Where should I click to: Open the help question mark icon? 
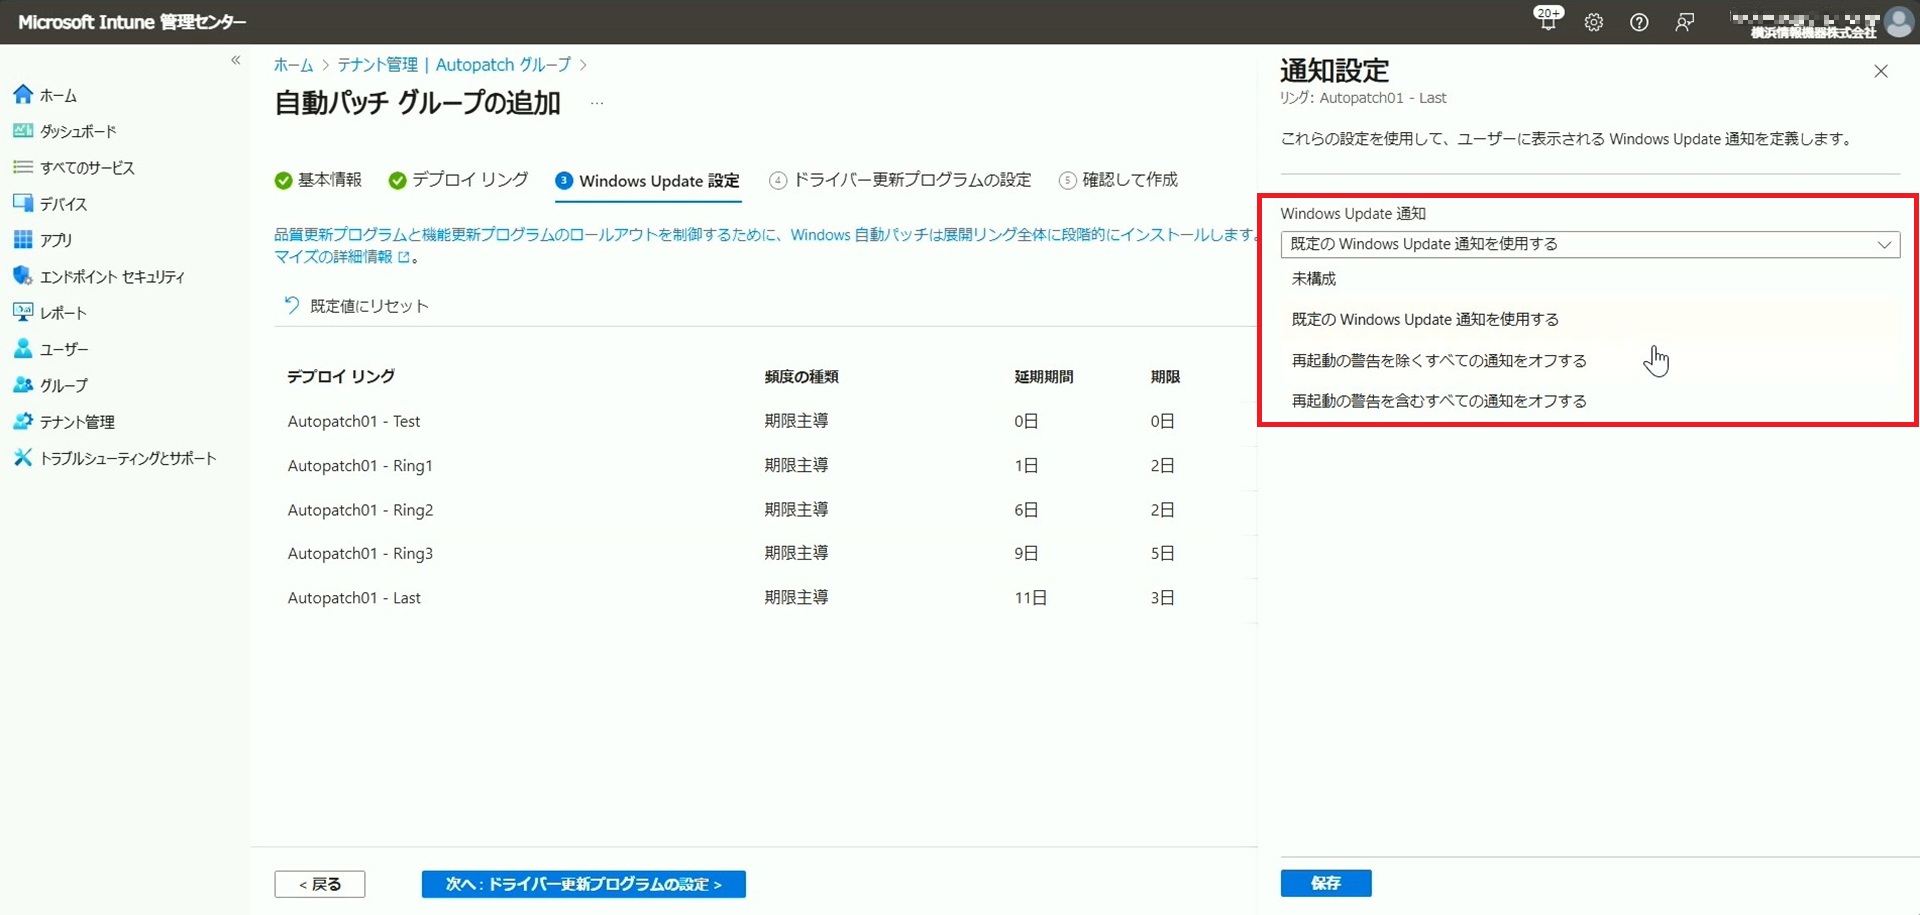click(x=1639, y=22)
